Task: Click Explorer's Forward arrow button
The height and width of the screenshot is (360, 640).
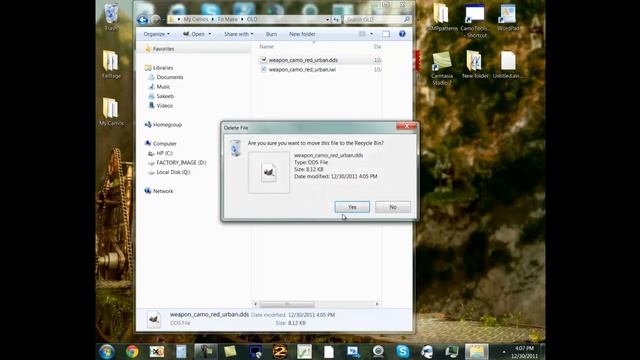Action: [x=155, y=19]
